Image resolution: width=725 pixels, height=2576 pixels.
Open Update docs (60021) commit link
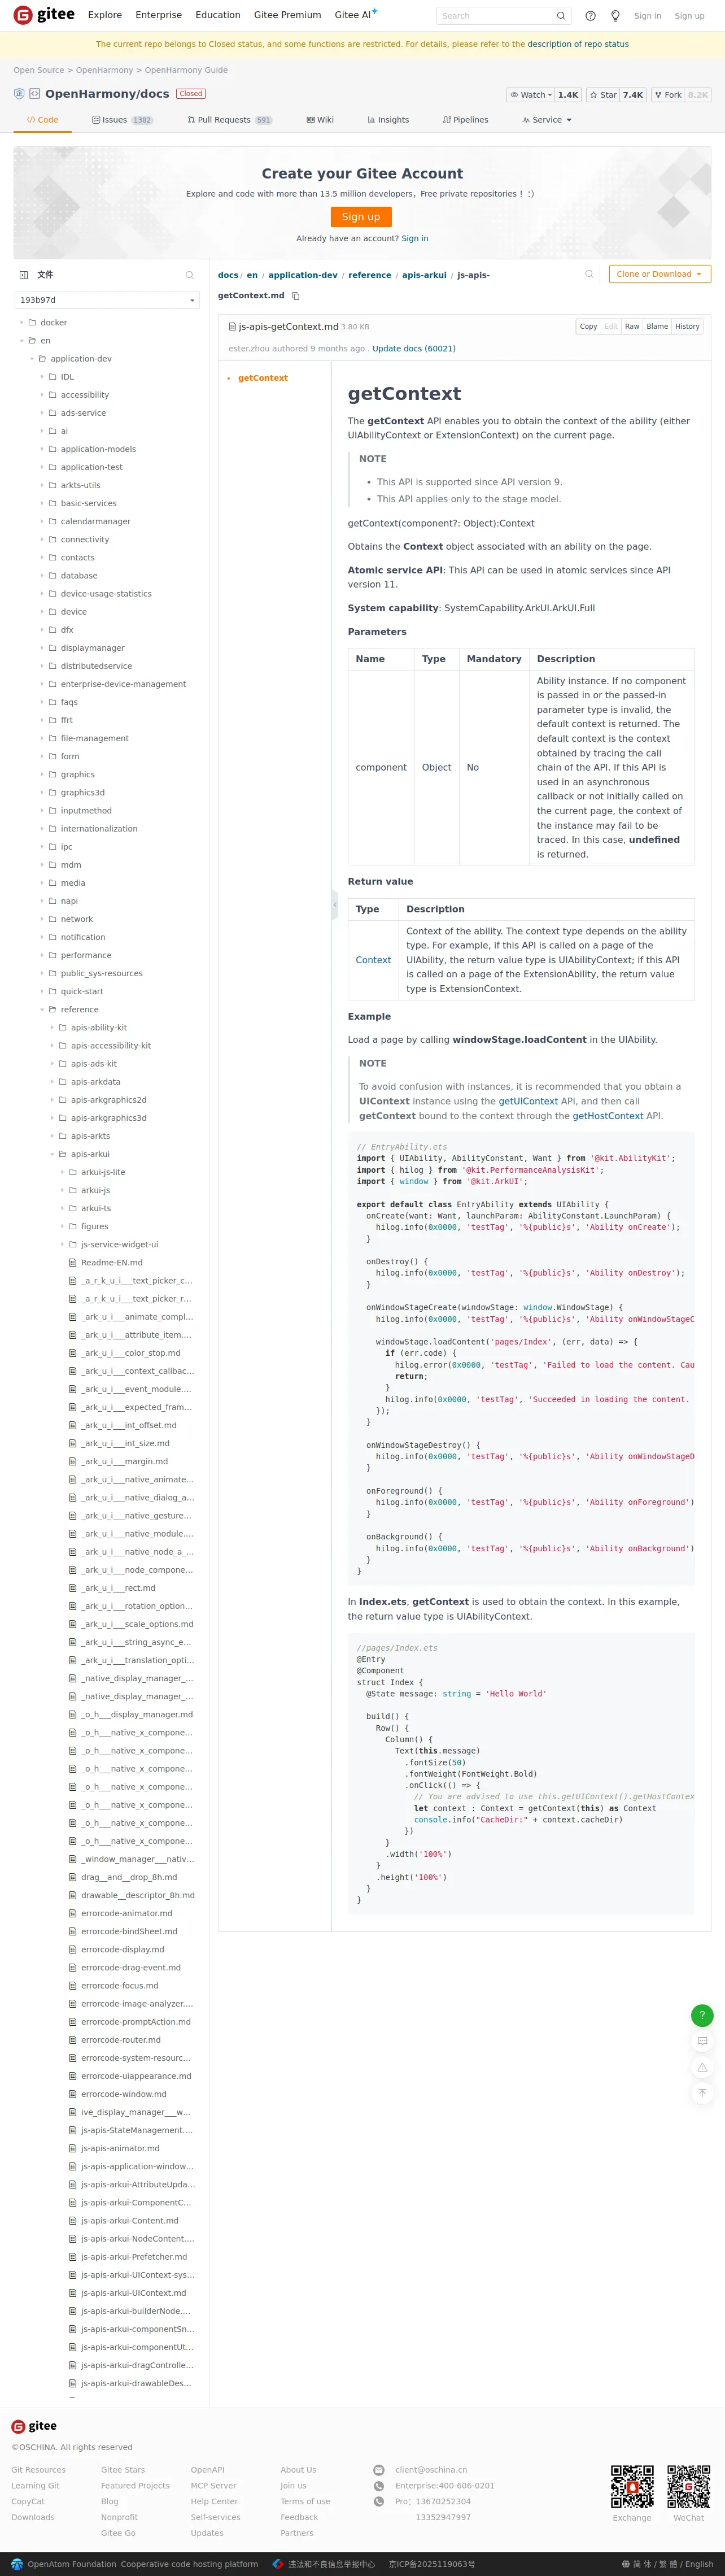[414, 349]
